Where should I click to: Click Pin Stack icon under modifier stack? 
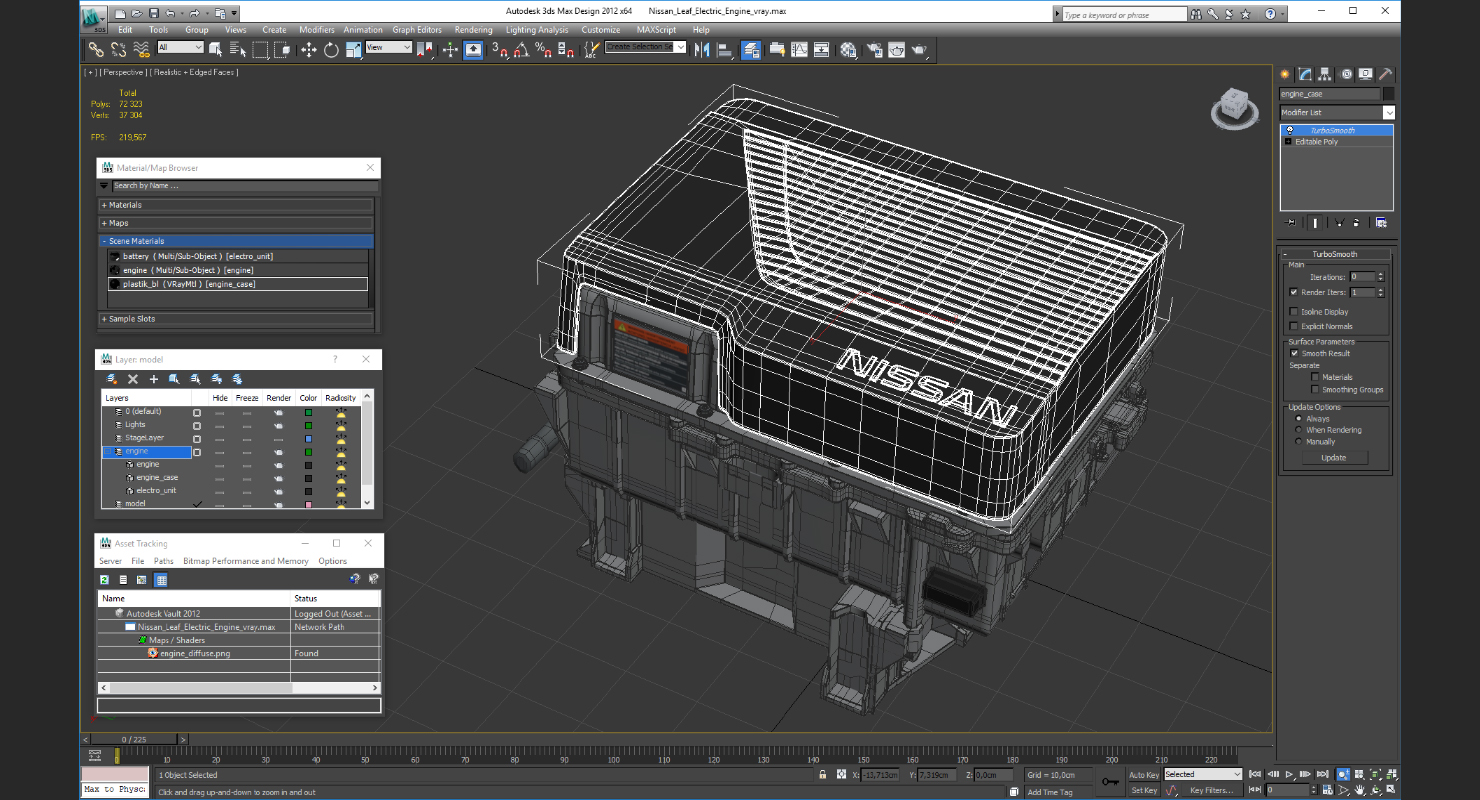[x=1291, y=222]
